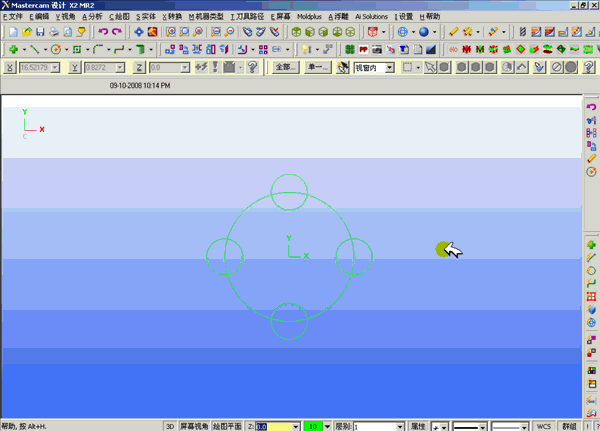Click the drill bit toolpath icon

coord(523,32)
